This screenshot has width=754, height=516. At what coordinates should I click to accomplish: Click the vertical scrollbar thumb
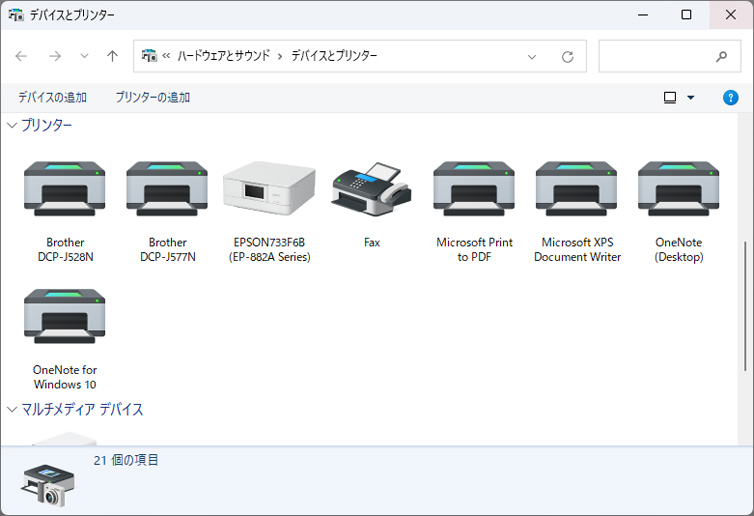point(745,306)
